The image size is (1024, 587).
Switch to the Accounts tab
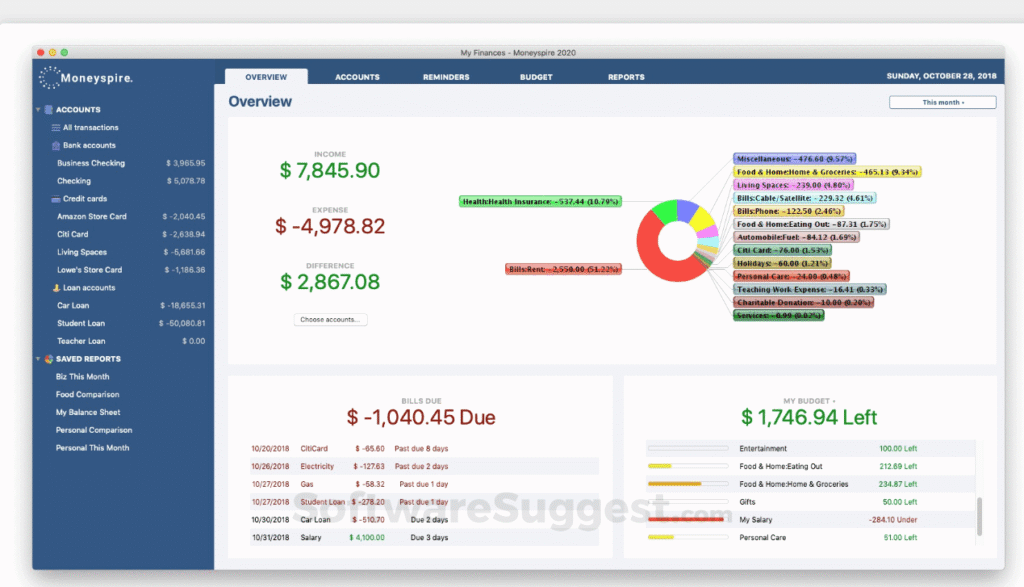[x=357, y=77]
